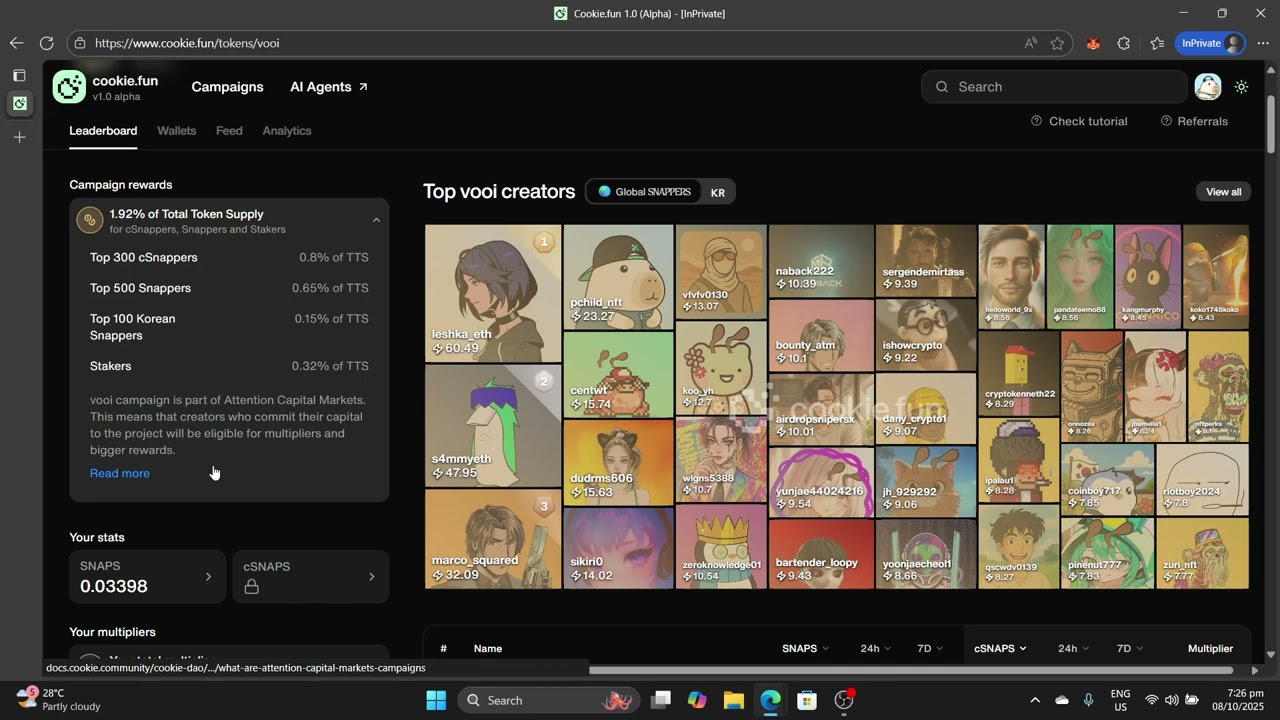
Task: Open the Check tutorial link
Action: (1079, 121)
